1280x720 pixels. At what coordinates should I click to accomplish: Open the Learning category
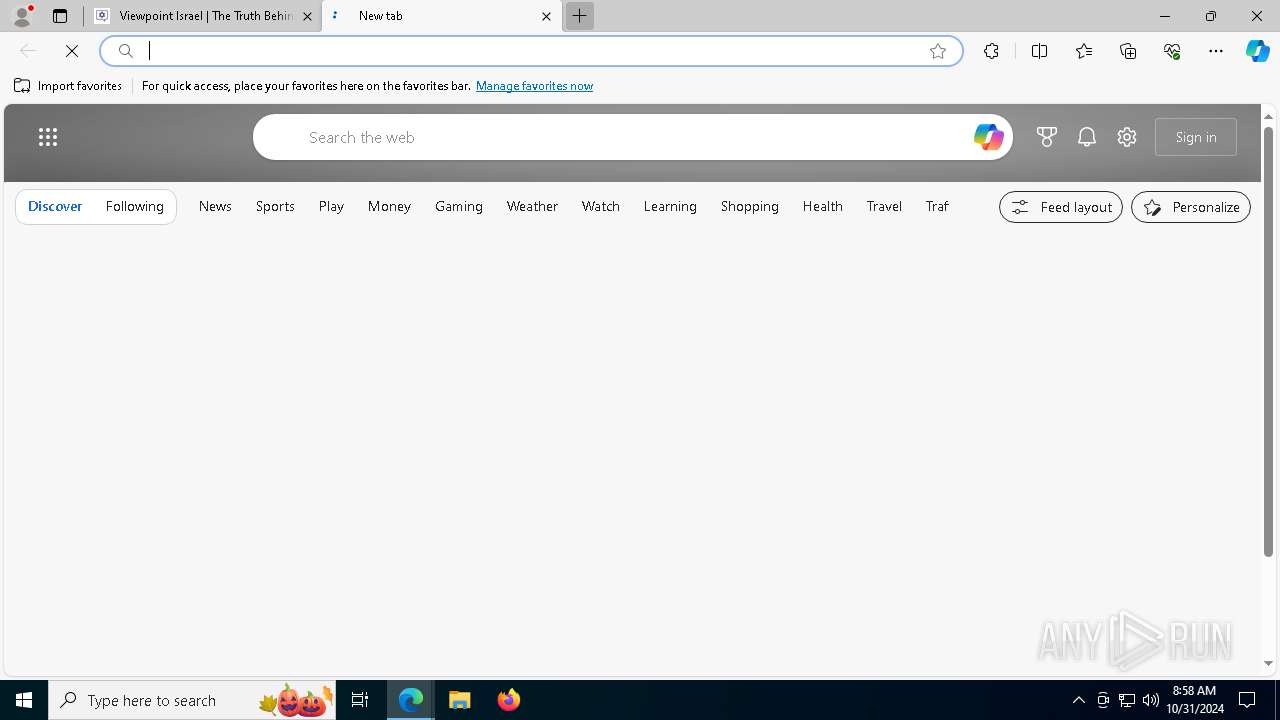[x=670, y=206]
